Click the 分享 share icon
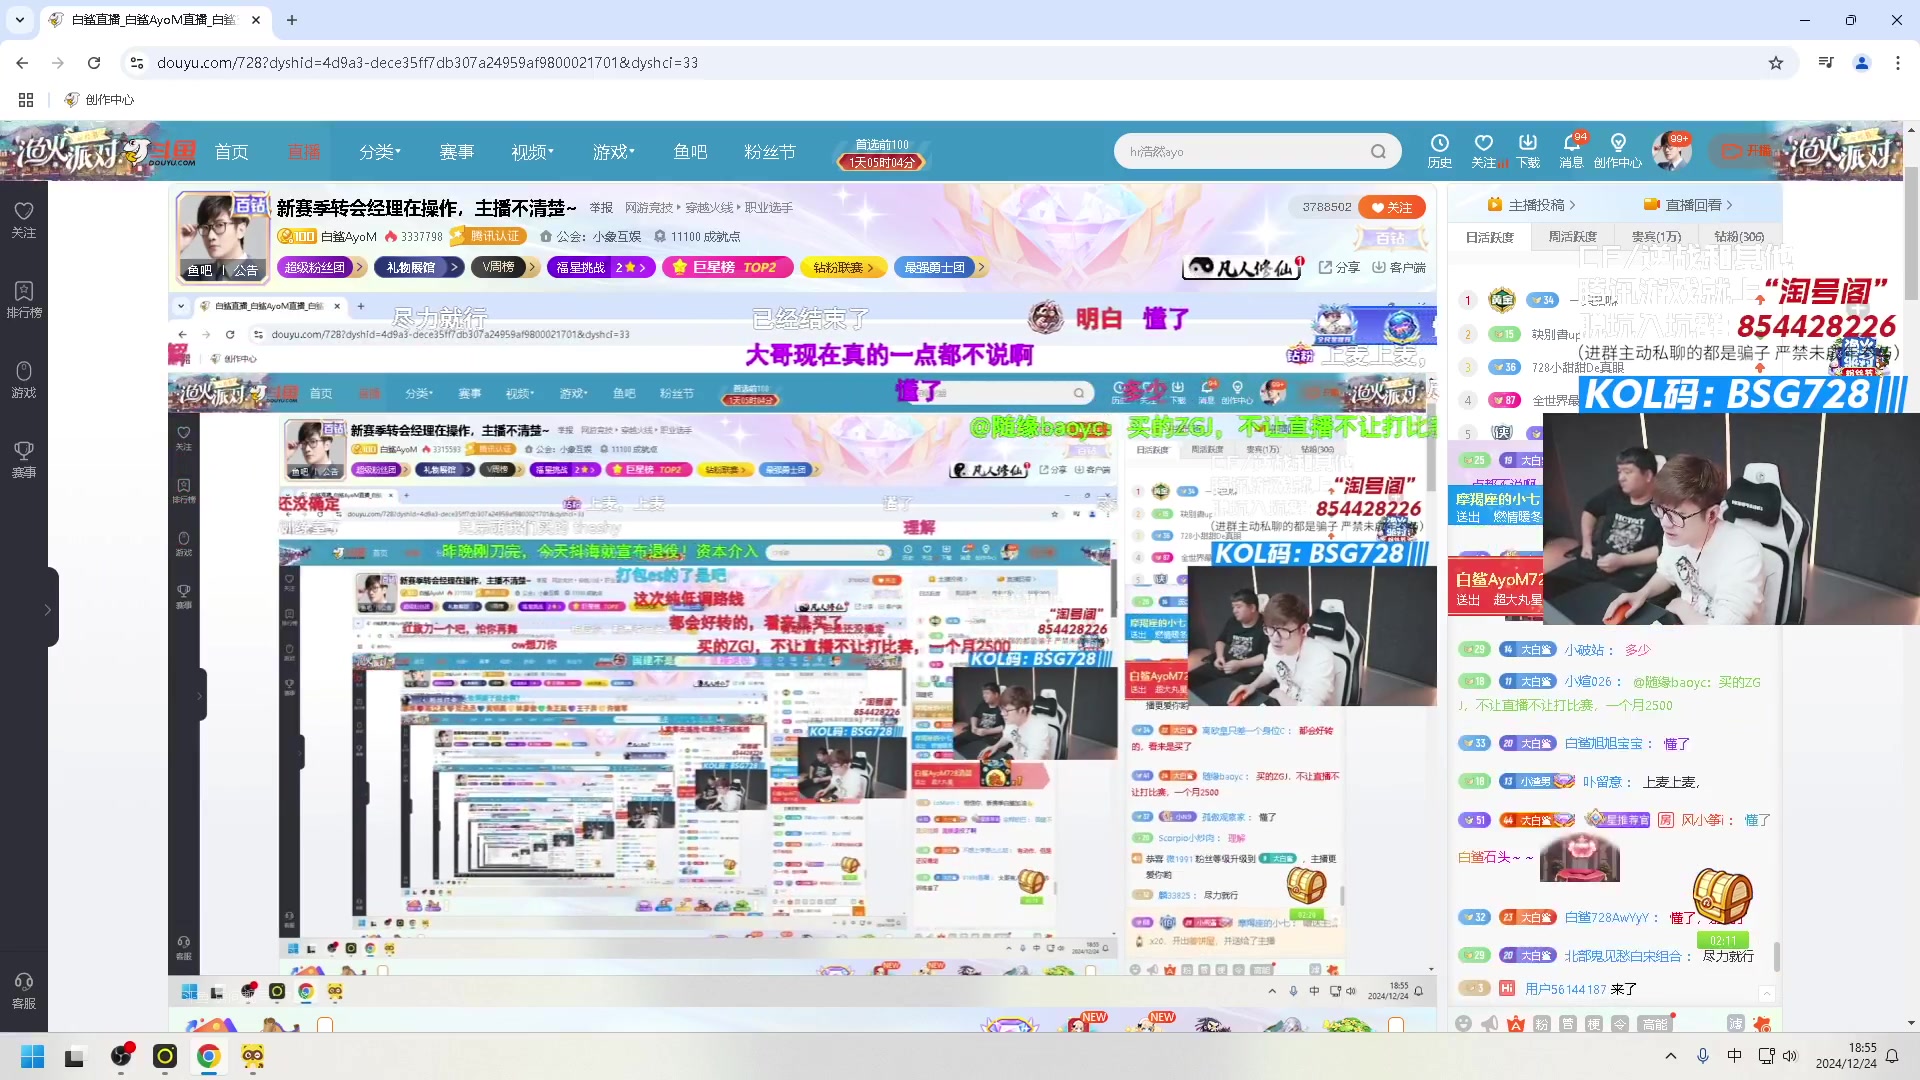 click(1339, 267)
